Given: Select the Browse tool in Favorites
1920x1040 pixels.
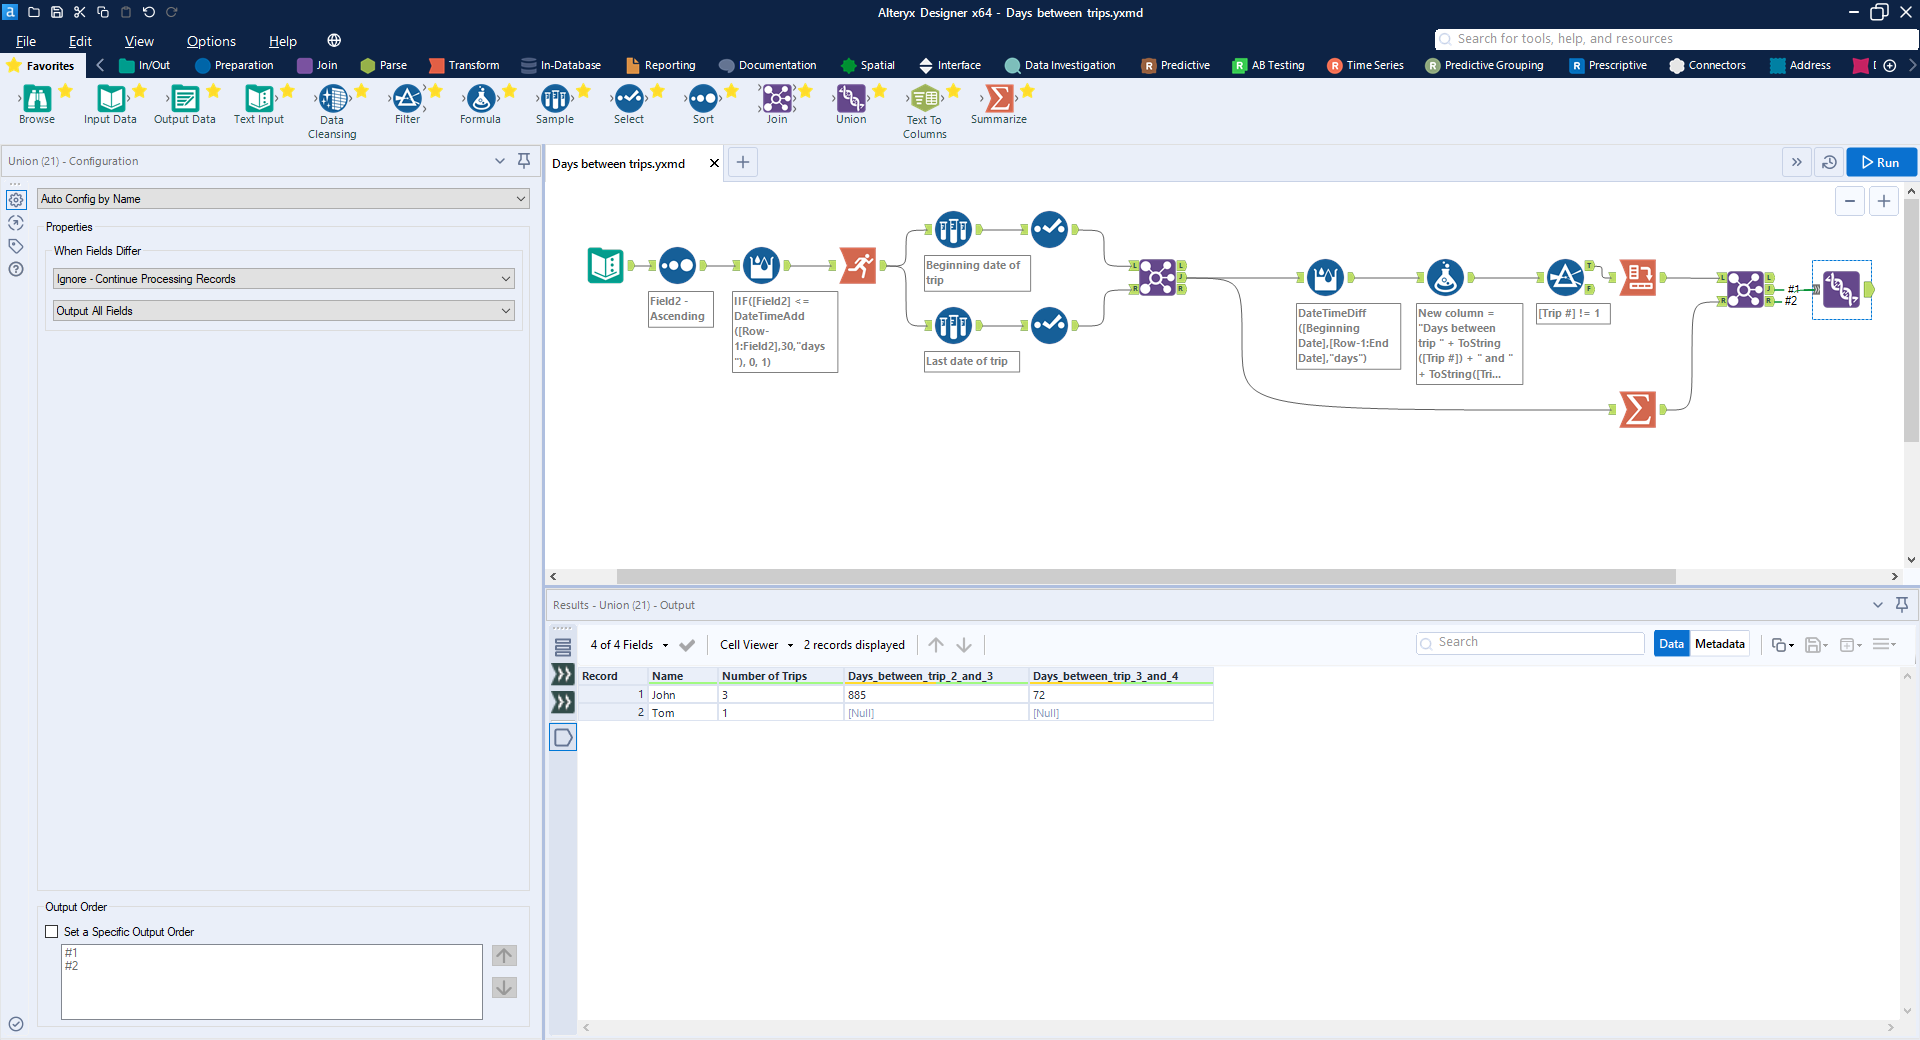Looking at the screenshot, I should tap(37, 99).
